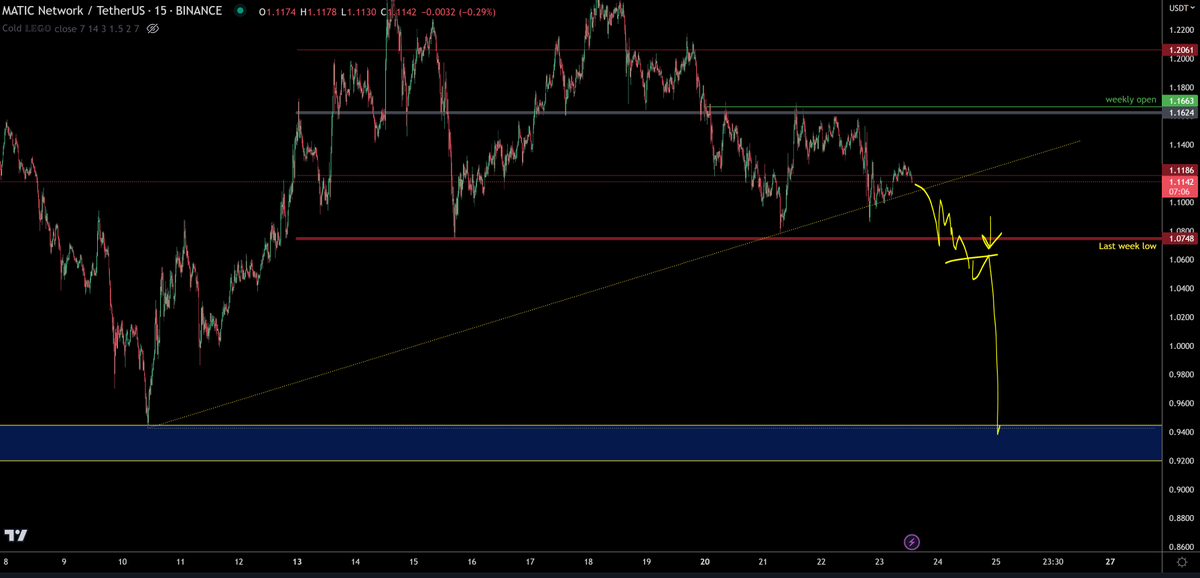Open the purple lightning events icon

point(912,542)
